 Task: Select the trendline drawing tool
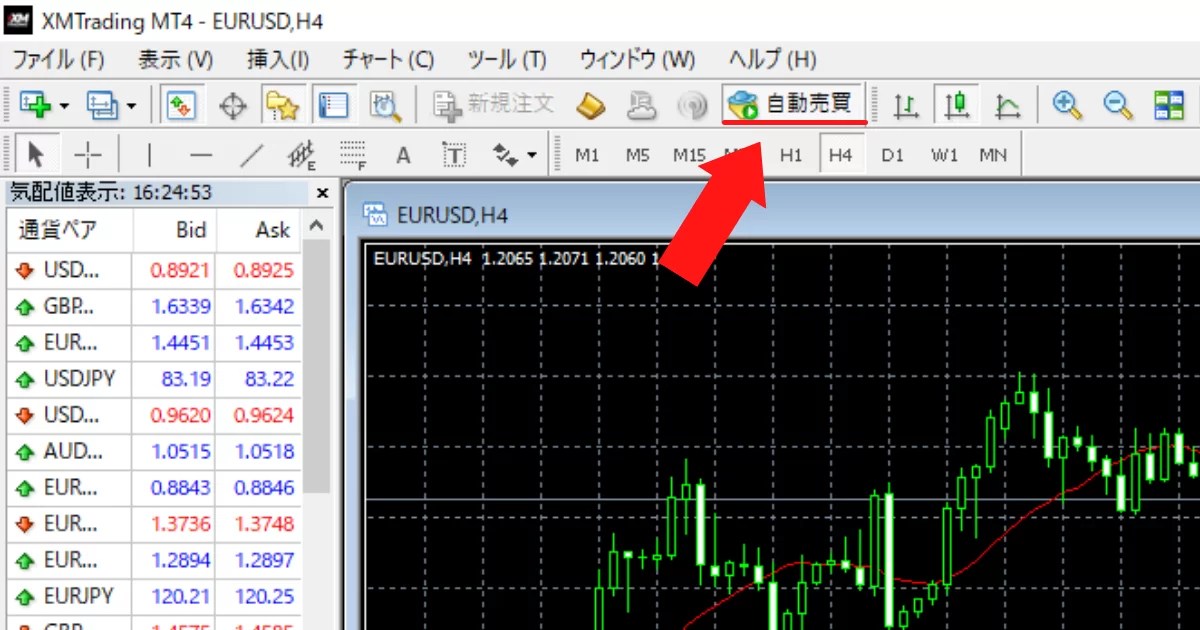coord(252,155)
